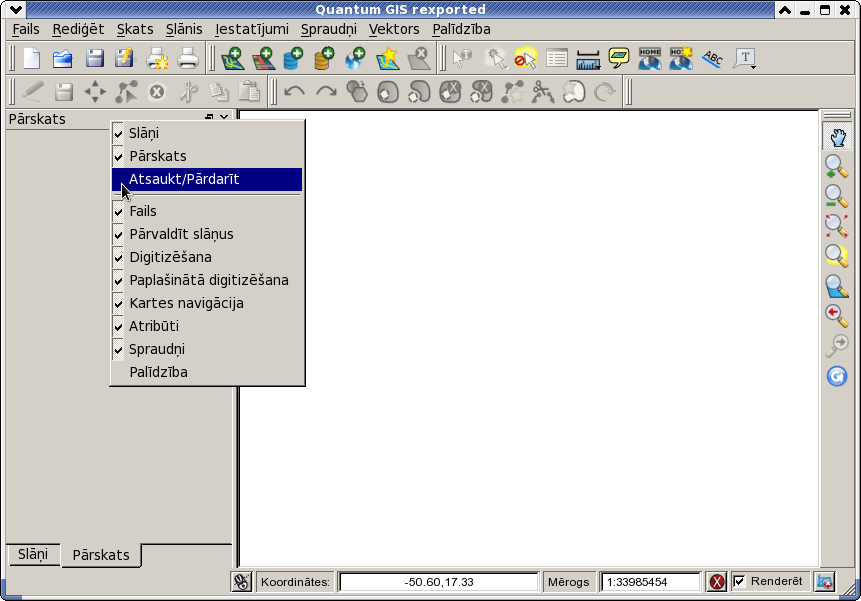Click the ABC labeling icon
This screenshot has height=601, width=861.
(x=713, y=58)
